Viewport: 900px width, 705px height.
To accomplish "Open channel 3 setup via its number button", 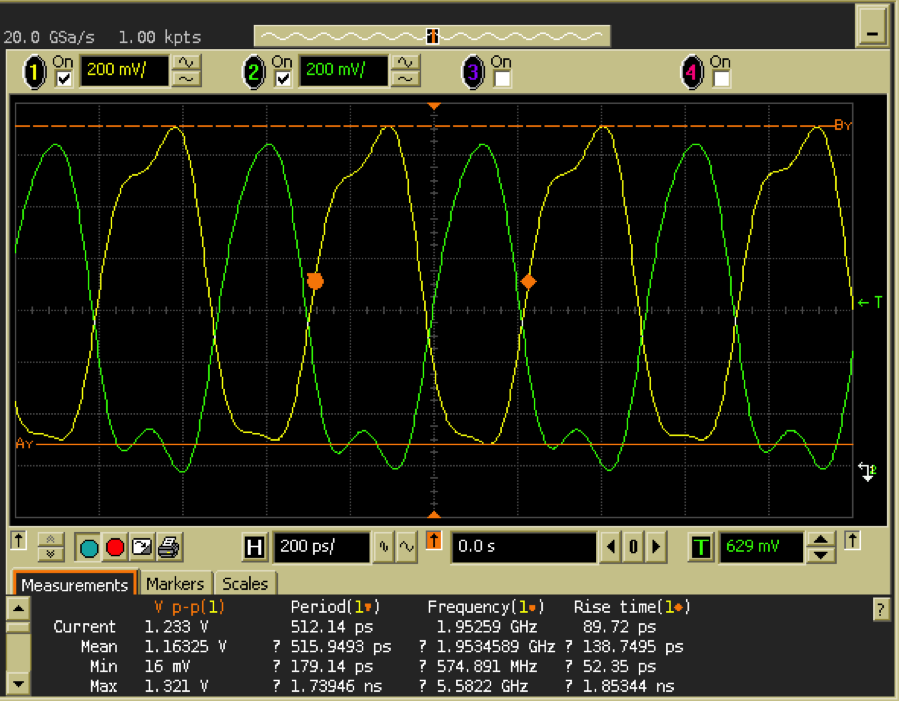I will point(473,72).
